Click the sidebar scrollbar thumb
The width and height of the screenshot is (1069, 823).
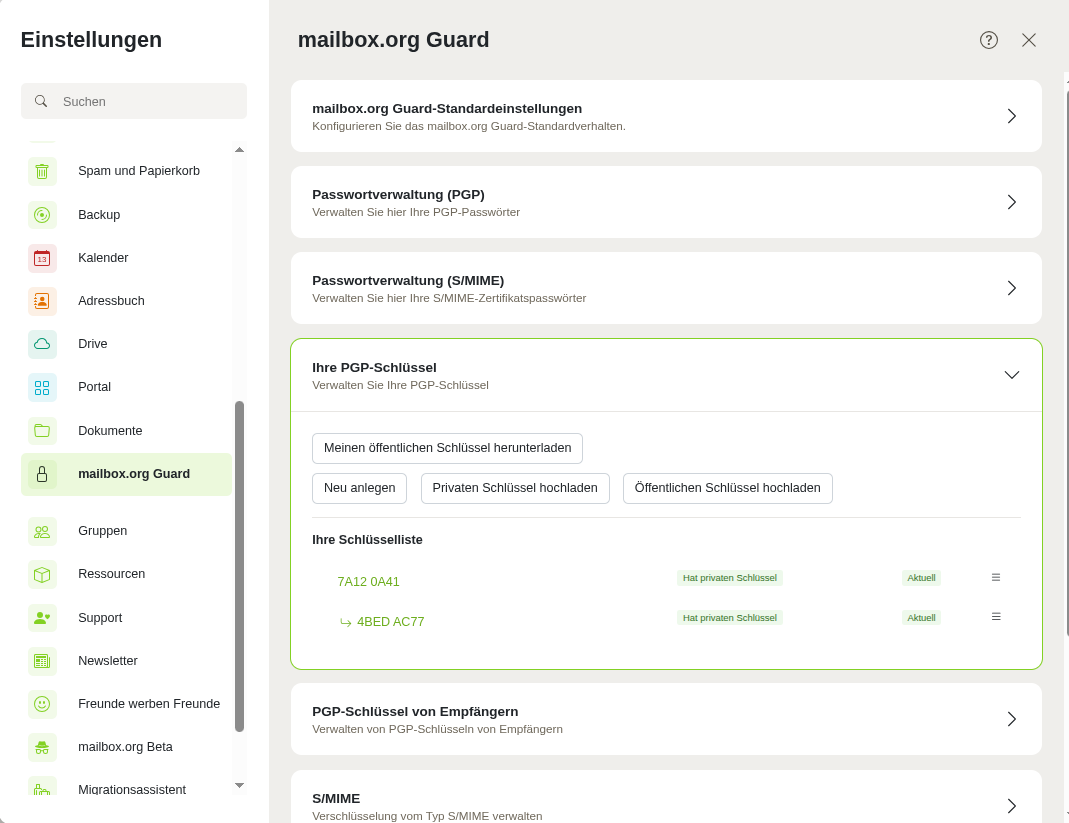pyautogui.click(x=239, y=567)
